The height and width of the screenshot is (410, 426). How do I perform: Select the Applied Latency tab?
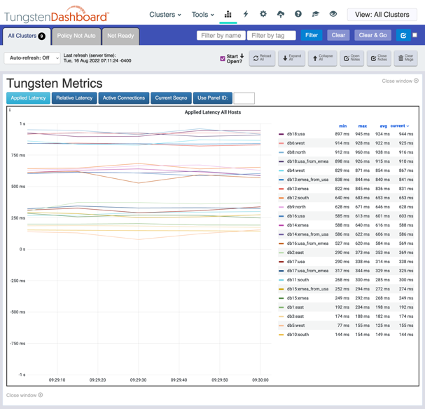point(28,98)
